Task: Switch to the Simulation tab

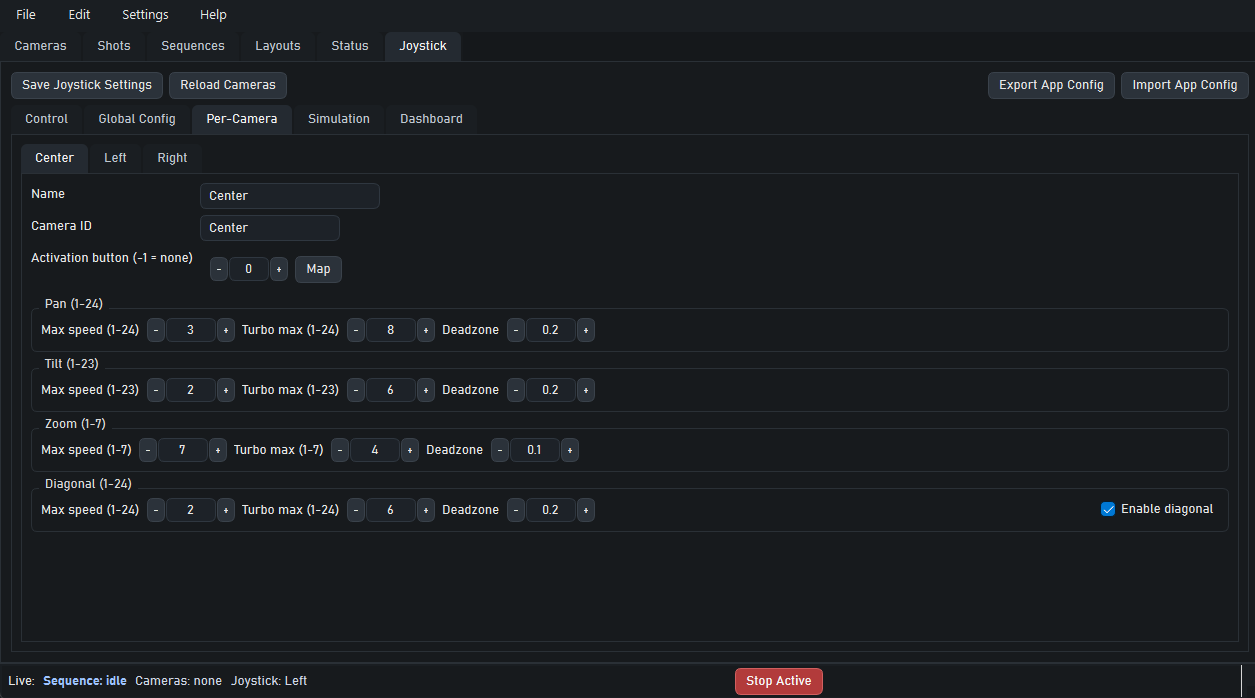Action: pyautogui.click(x=338, y=119)
